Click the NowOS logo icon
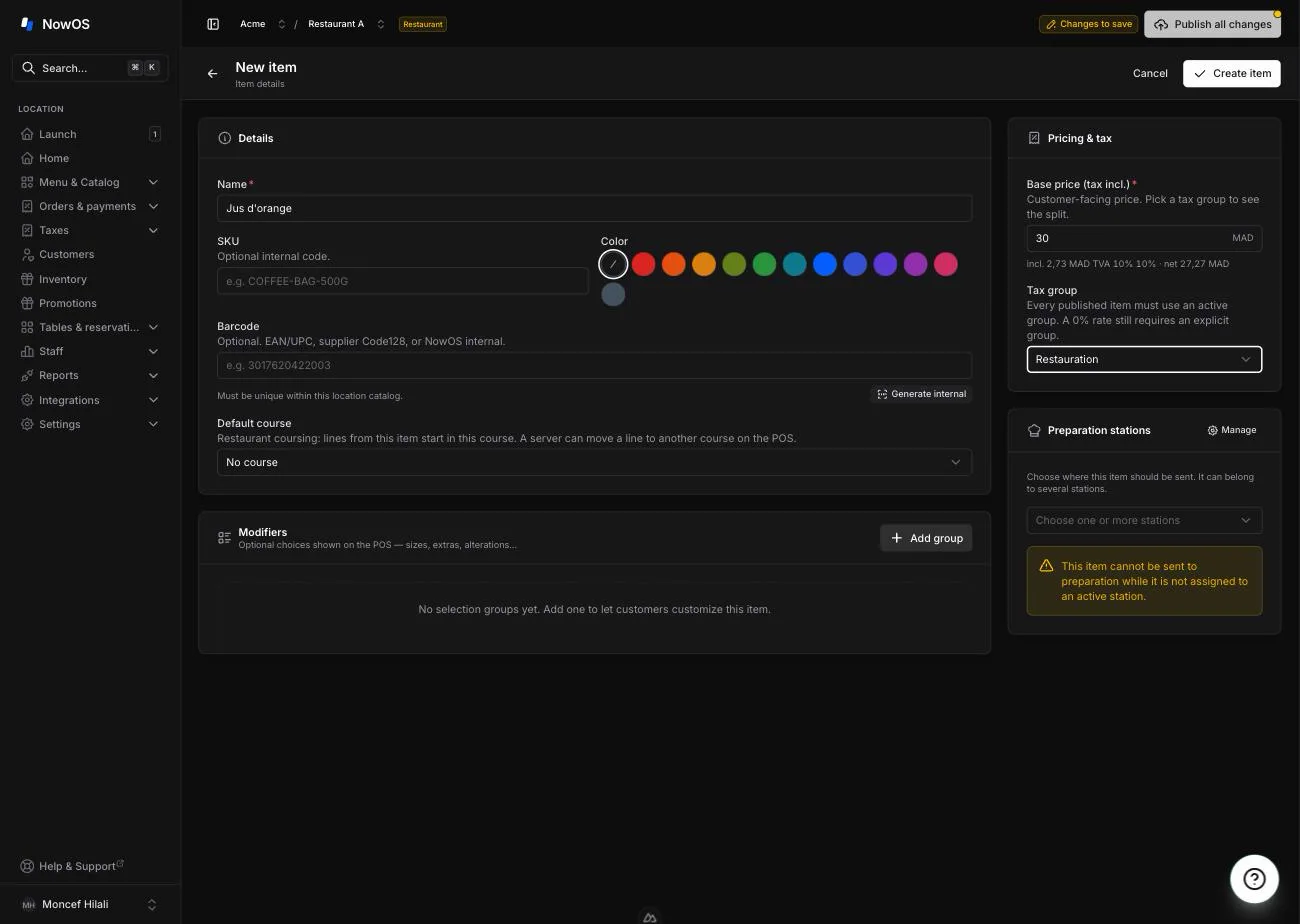The height and width of the screenshot is (924, 1300). tap(27, 24)
